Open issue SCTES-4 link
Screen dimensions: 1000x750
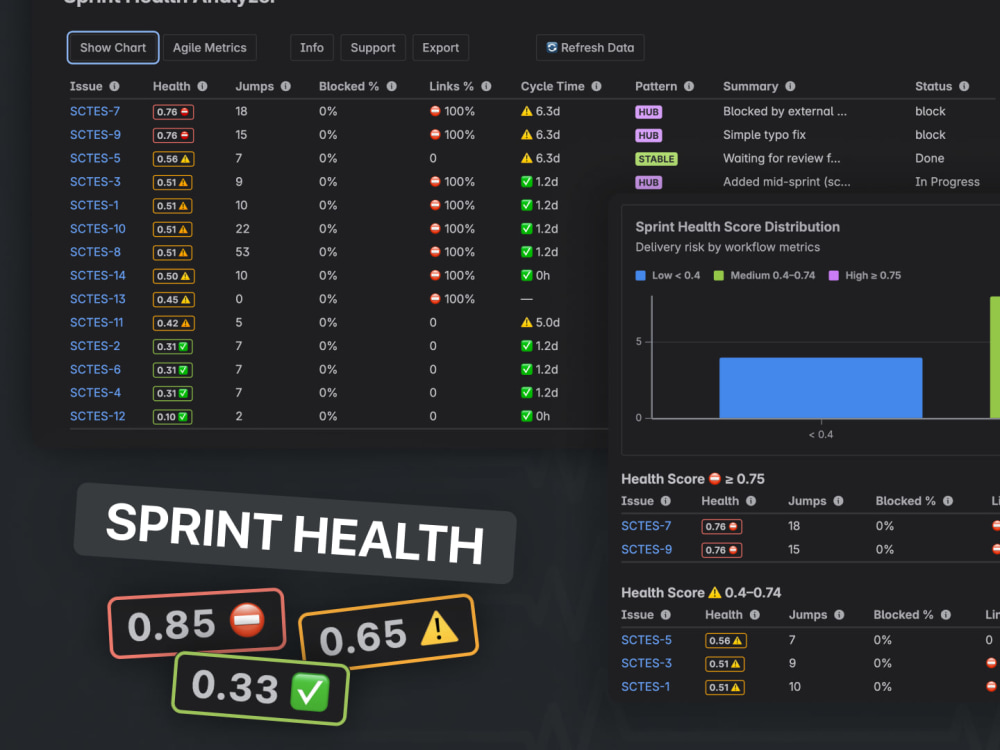coord(95,393)
